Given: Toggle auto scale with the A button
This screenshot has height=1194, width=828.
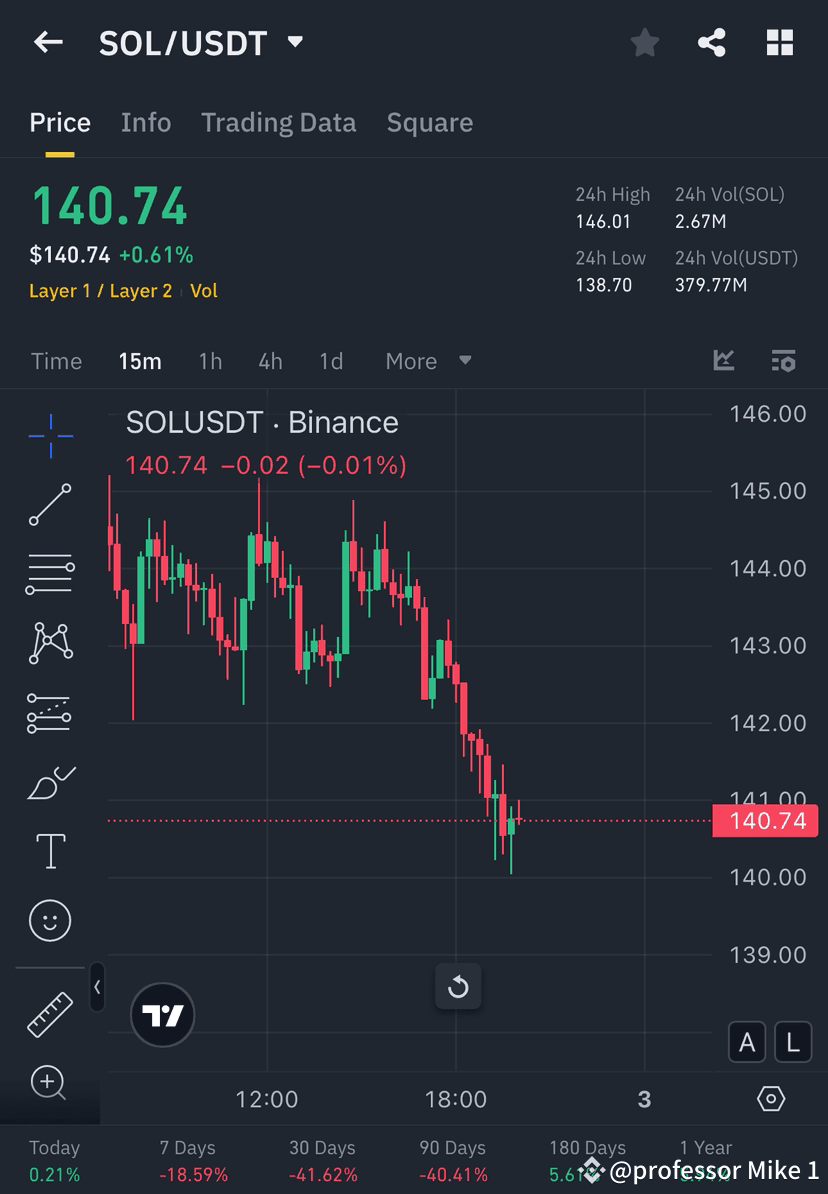Looking at the screenshot, I should [747, 1042].
